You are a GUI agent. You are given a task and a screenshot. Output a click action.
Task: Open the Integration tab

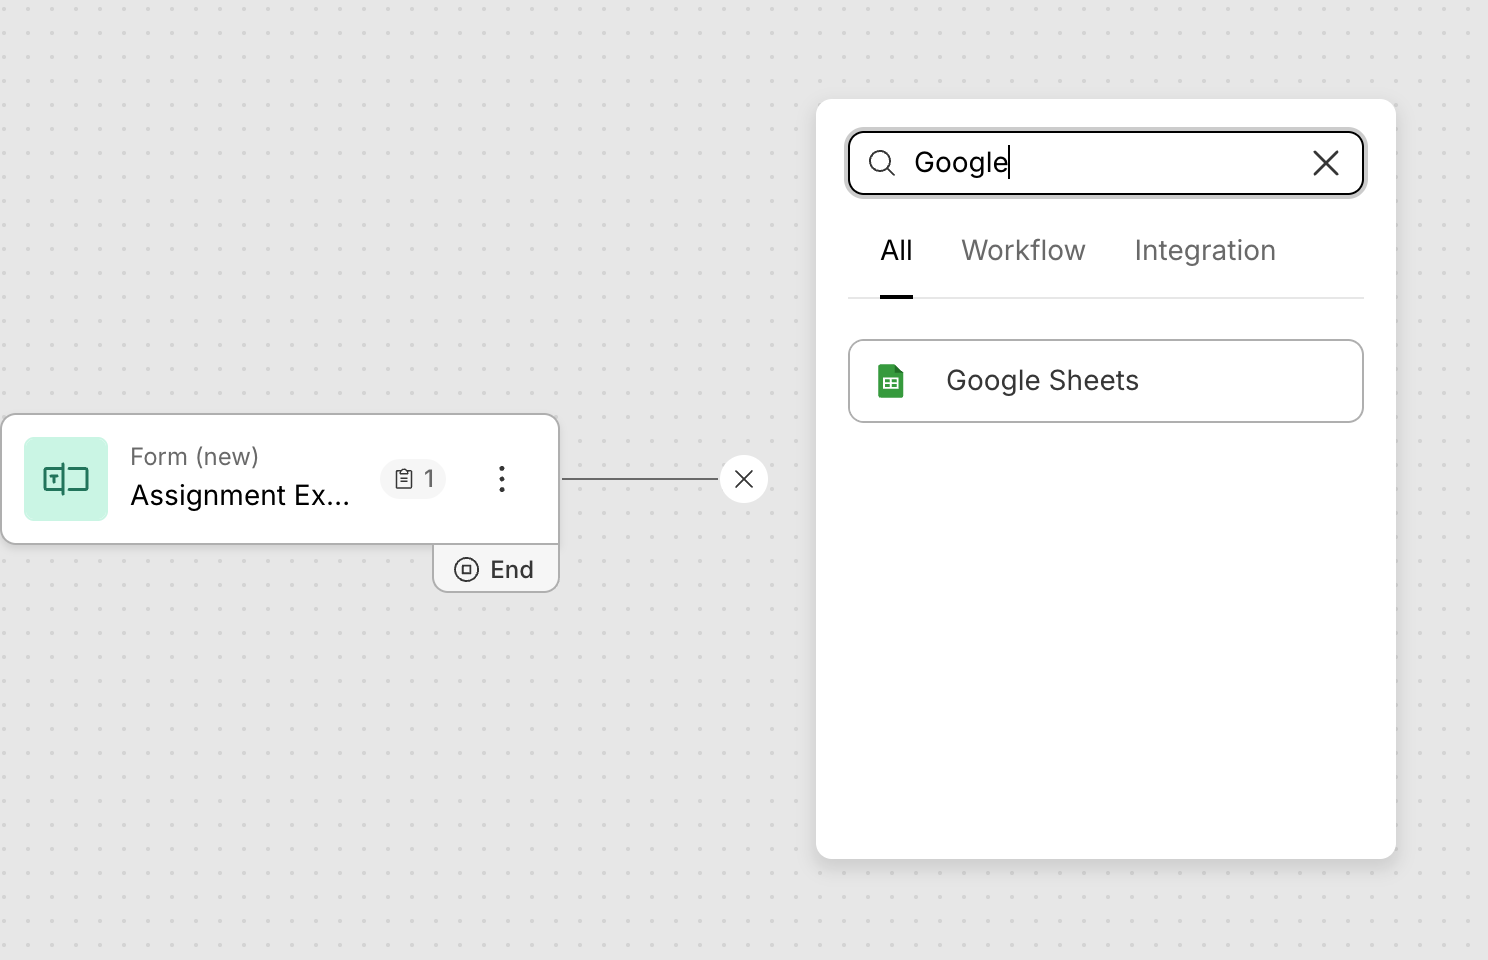(x=1204, y=250)
